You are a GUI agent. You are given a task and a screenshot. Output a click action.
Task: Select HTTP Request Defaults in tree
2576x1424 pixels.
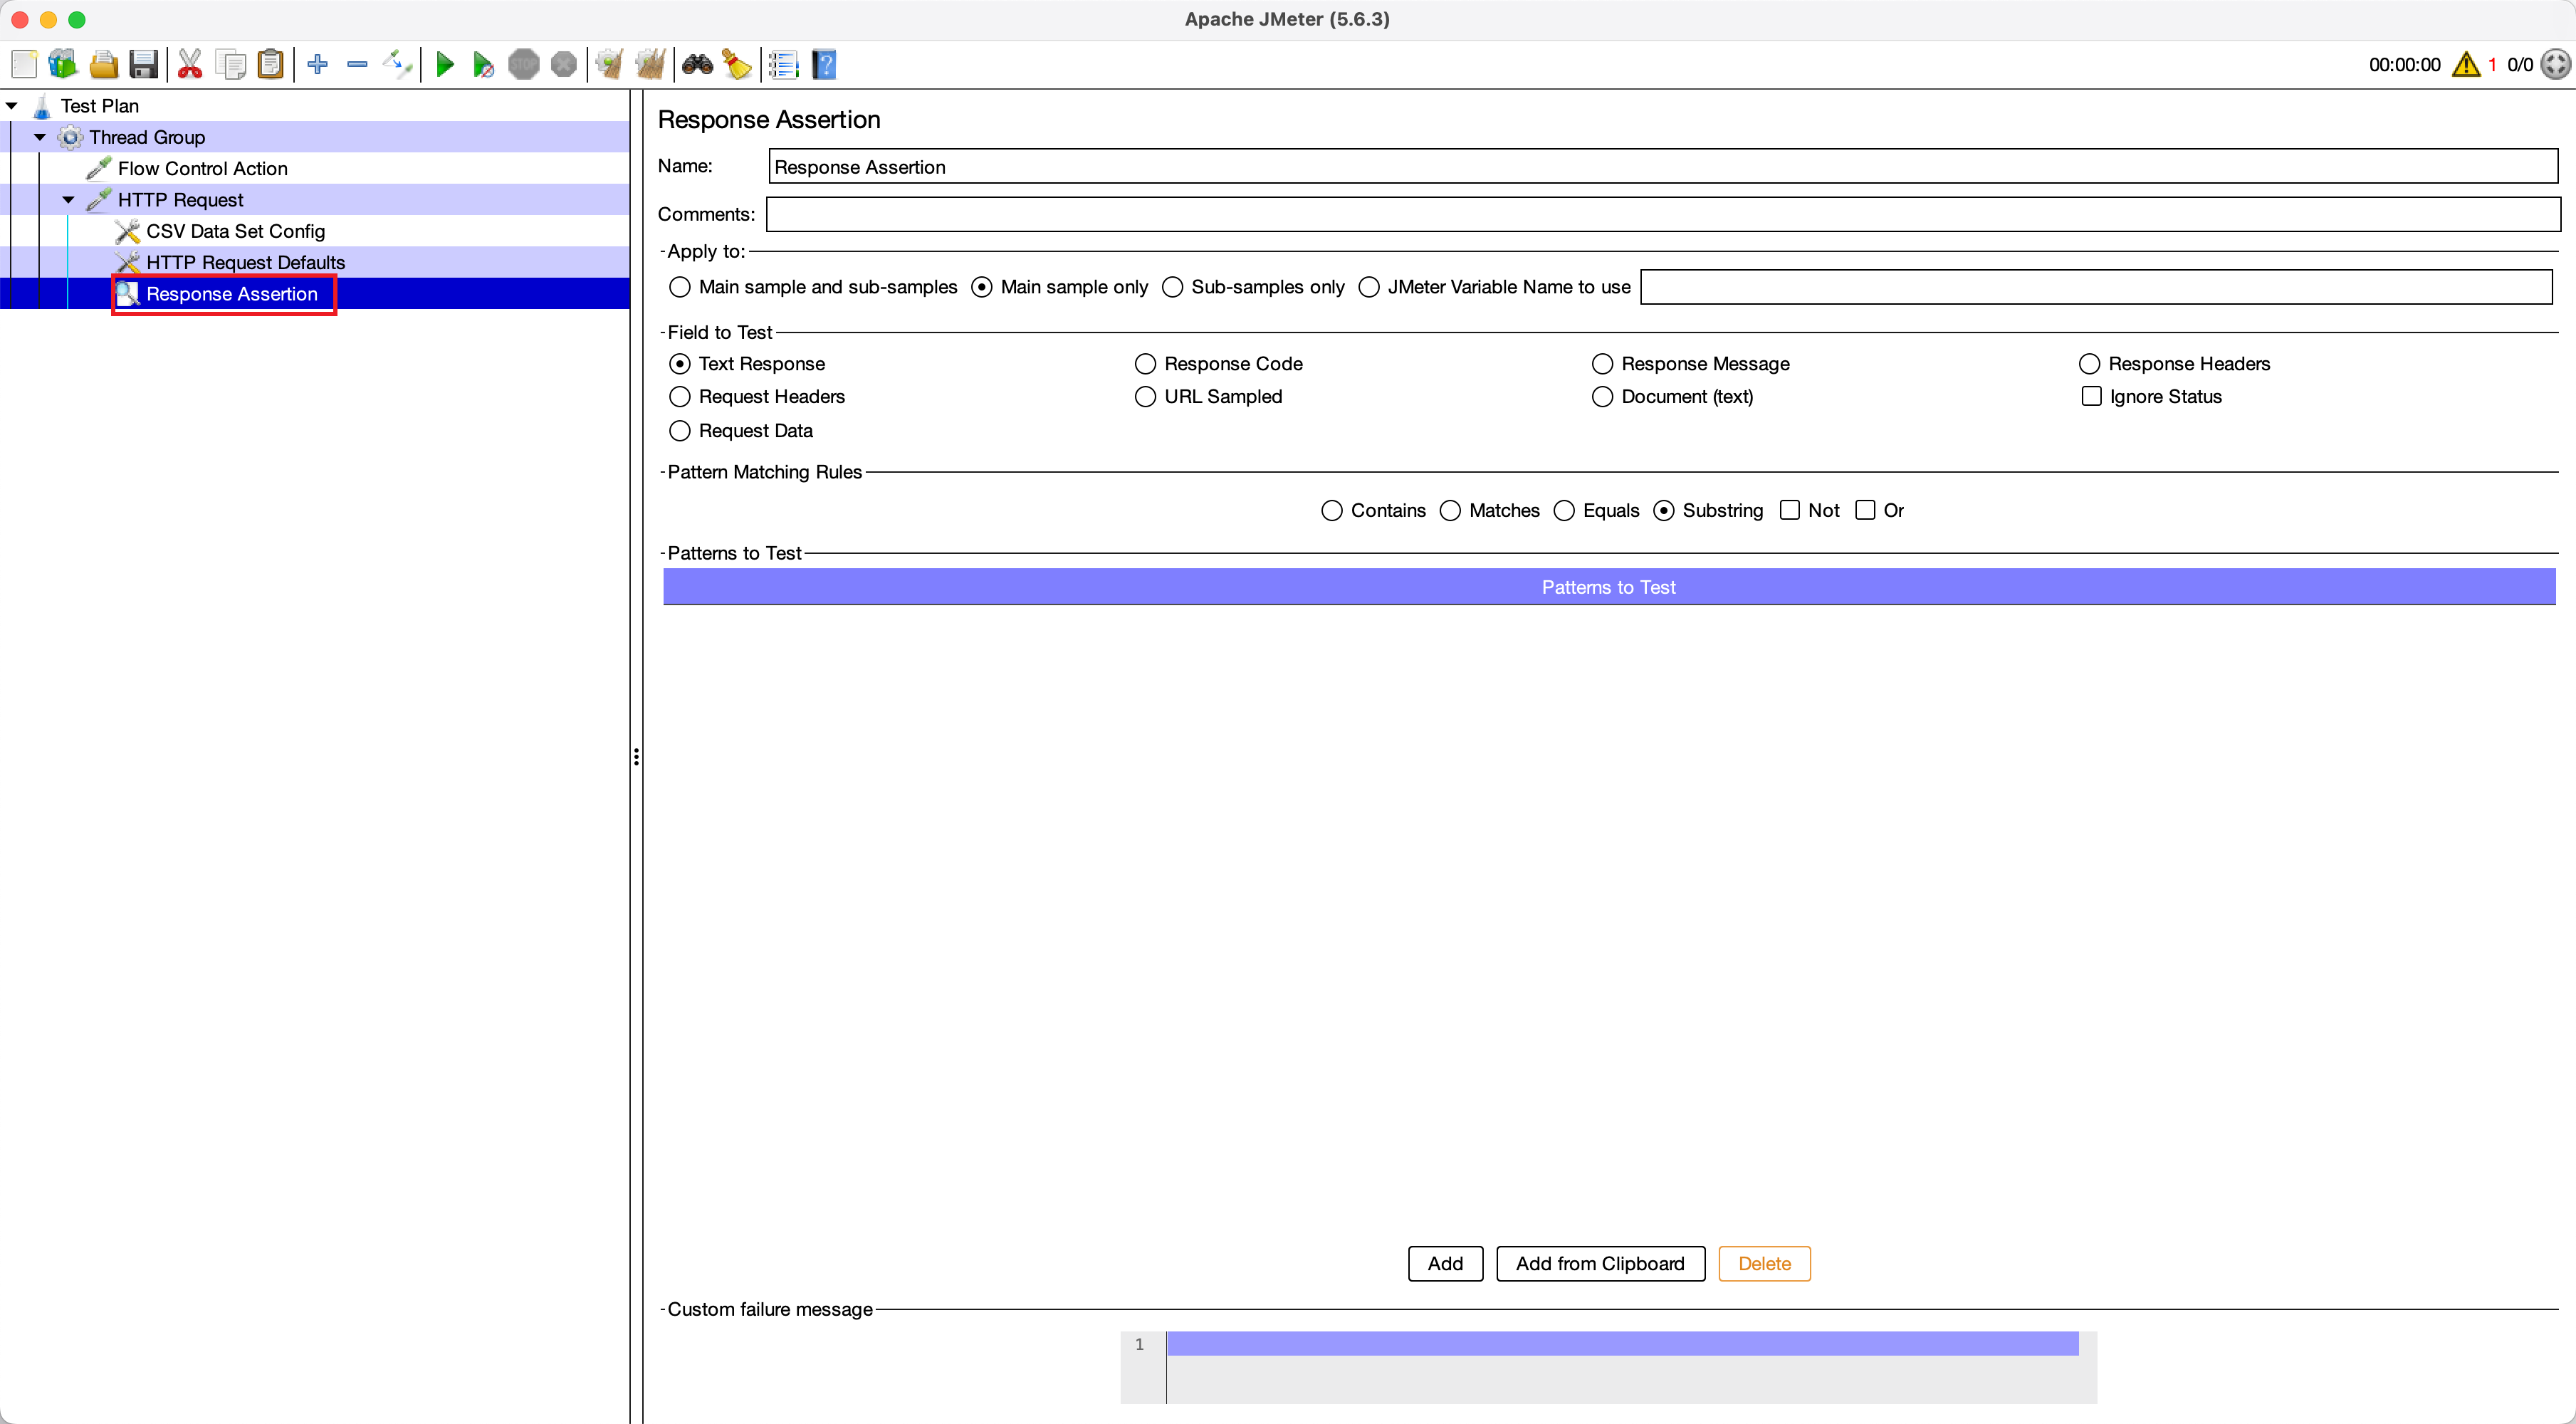coord(245,263)
